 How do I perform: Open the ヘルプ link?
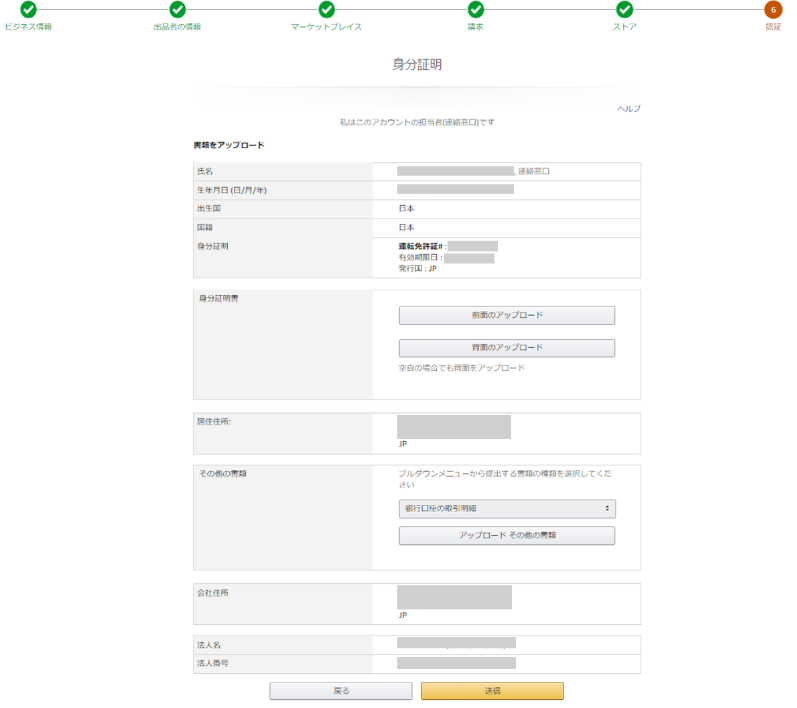coord(628,108)
